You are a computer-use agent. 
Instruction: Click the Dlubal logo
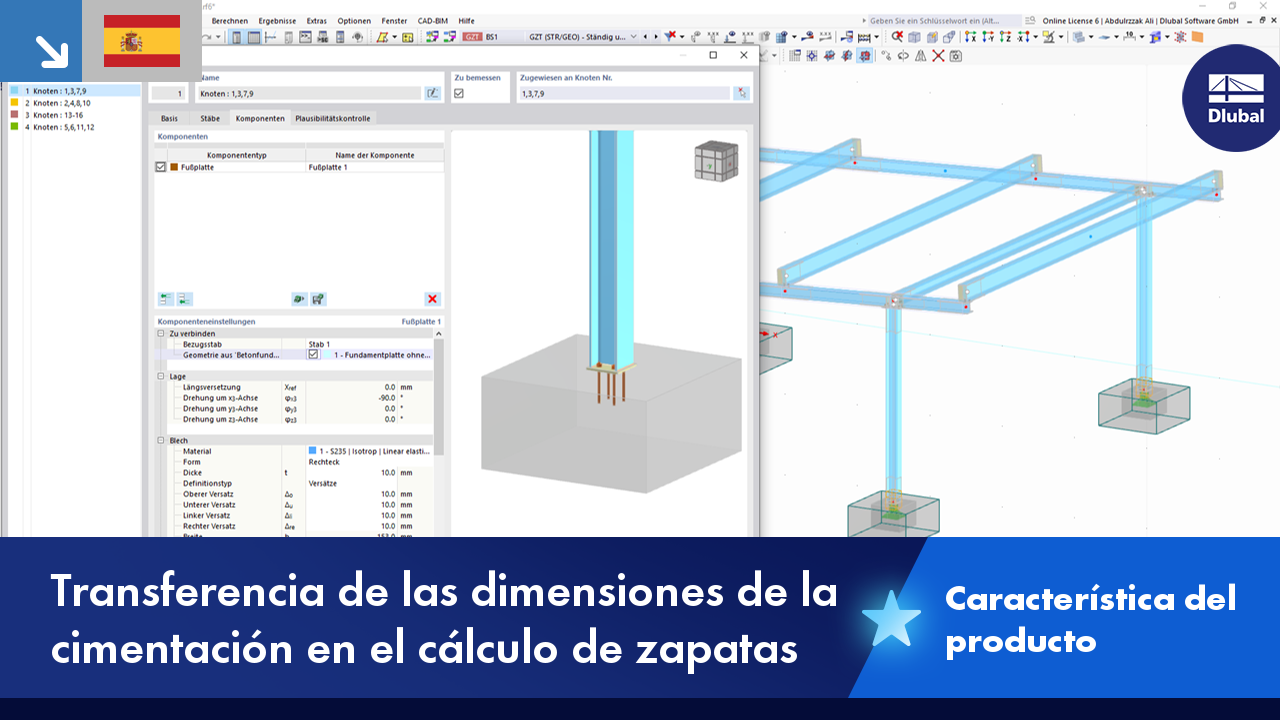pos(1233,98)
